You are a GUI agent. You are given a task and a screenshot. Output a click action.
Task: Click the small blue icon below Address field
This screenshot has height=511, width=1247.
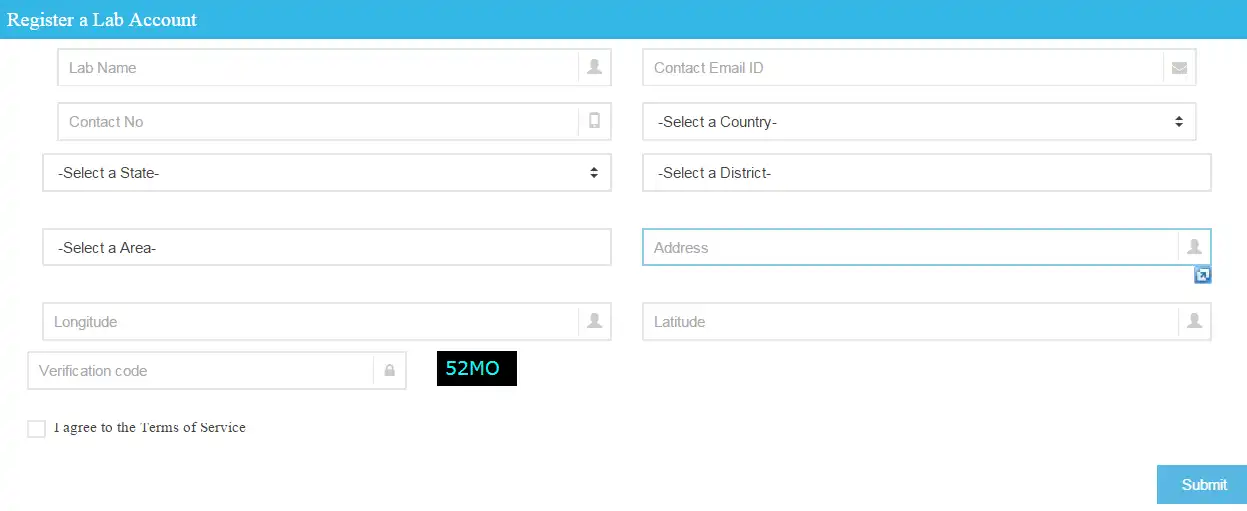(x=1203, y=275)
